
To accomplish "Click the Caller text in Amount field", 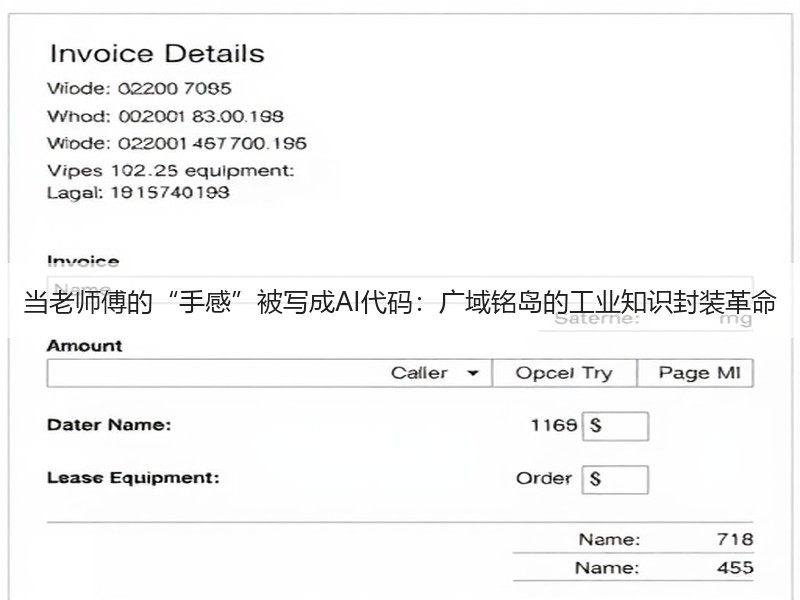I will pyautogui.click(x=419, y=373).
